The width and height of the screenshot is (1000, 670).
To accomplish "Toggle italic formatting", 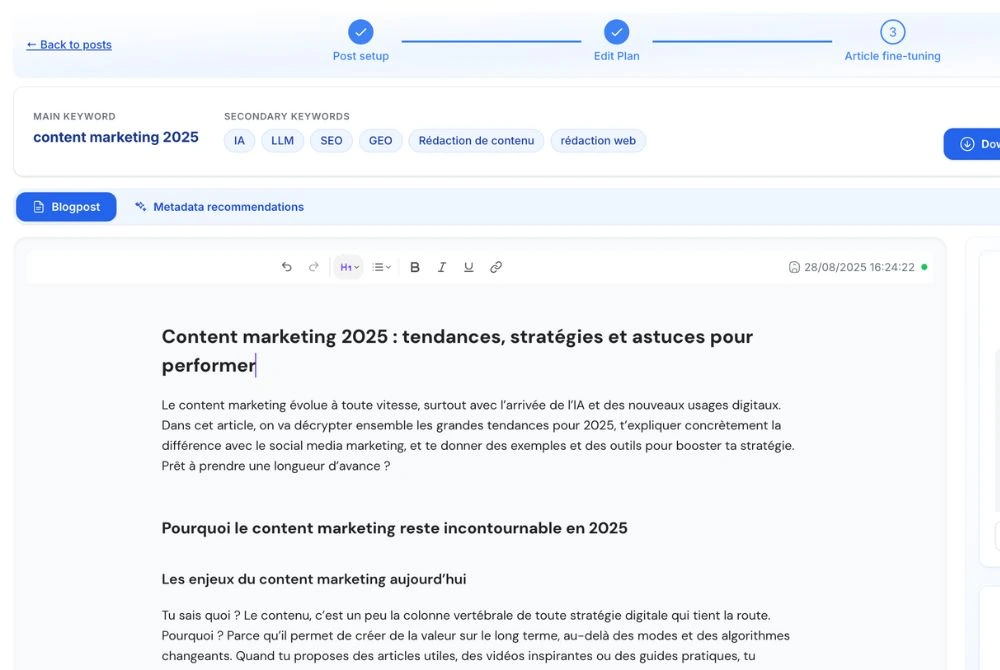I will coord(441,267).
